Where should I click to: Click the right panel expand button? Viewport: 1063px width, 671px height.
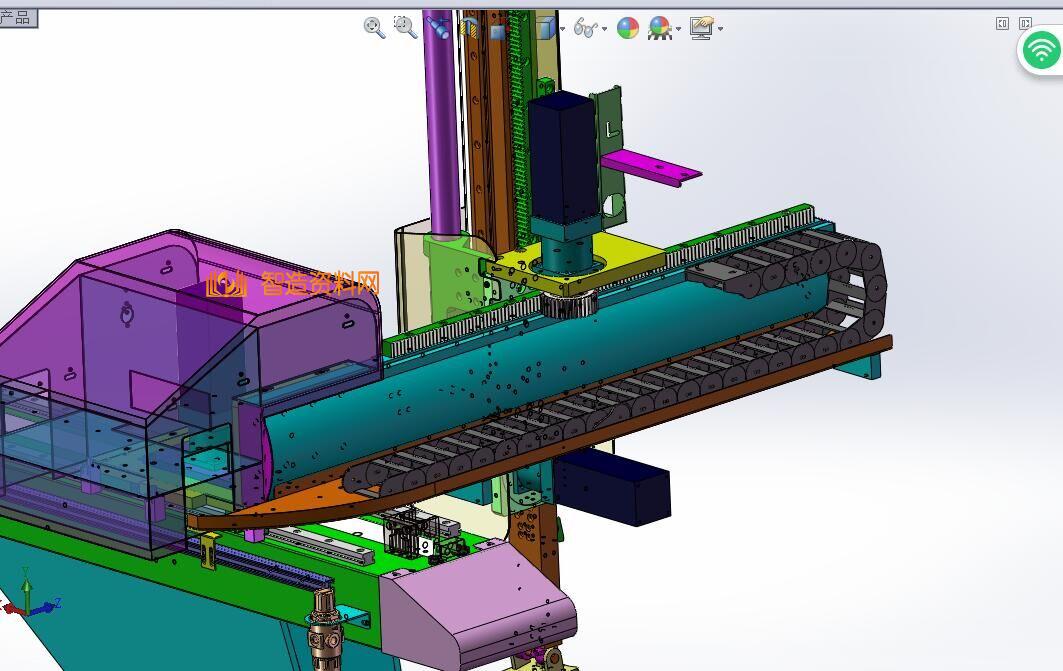pos(1025,23)
